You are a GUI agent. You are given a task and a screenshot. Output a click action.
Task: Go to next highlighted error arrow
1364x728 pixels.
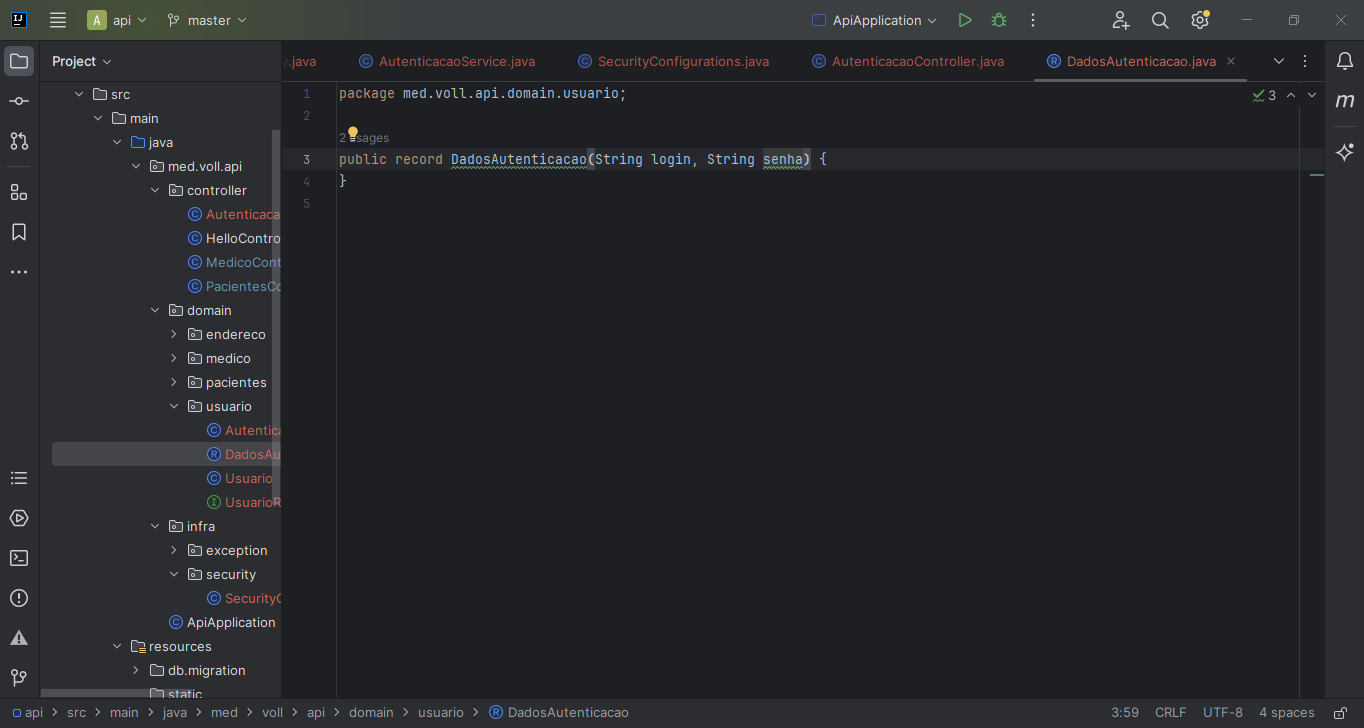point(1312,95)
